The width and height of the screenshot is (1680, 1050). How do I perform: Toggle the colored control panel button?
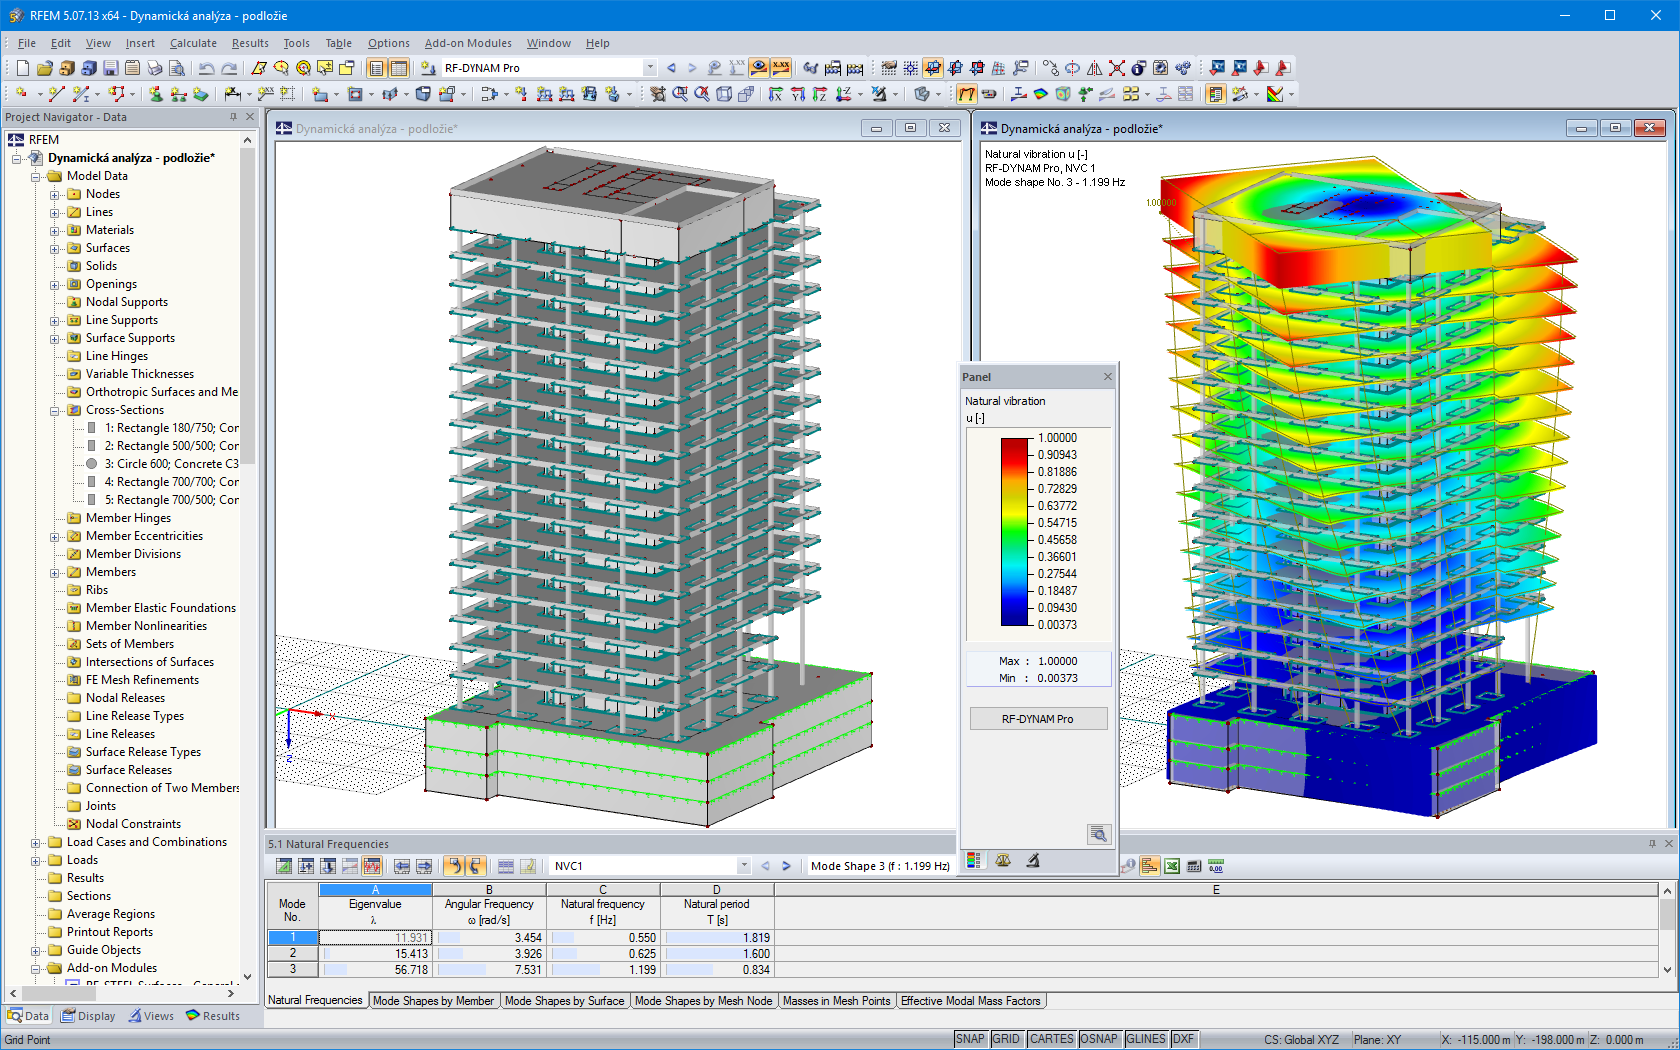1215,94
